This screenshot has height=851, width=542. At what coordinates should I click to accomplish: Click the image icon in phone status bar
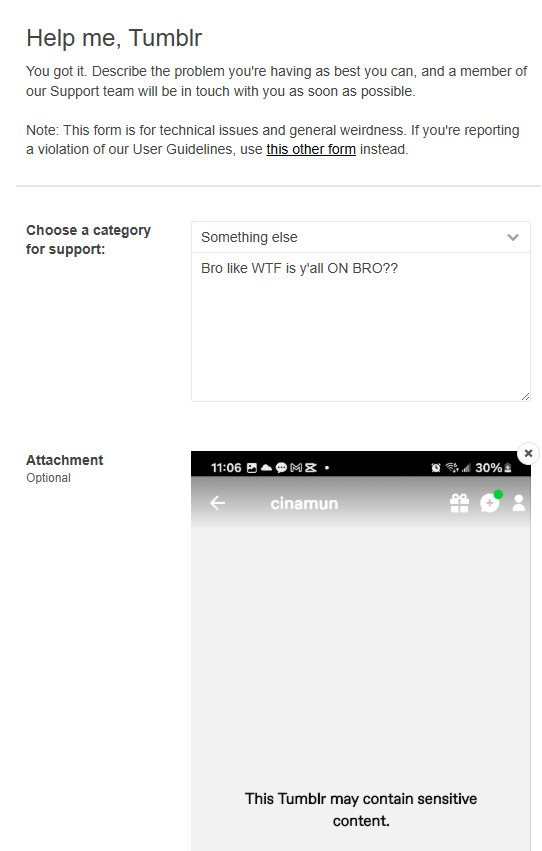coord(252,468)
